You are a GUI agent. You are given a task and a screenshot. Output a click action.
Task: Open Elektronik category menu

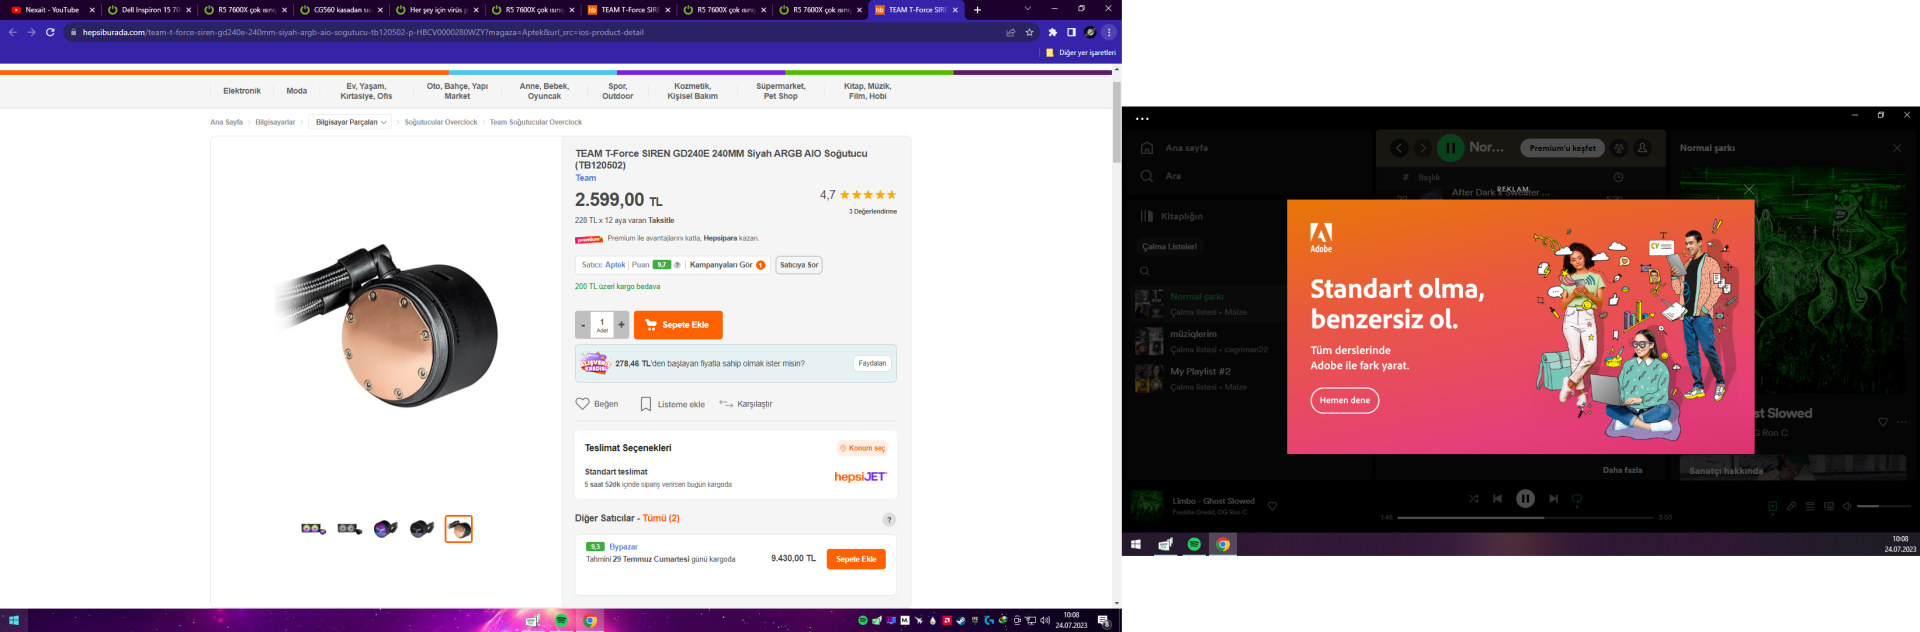click(242, 91)
